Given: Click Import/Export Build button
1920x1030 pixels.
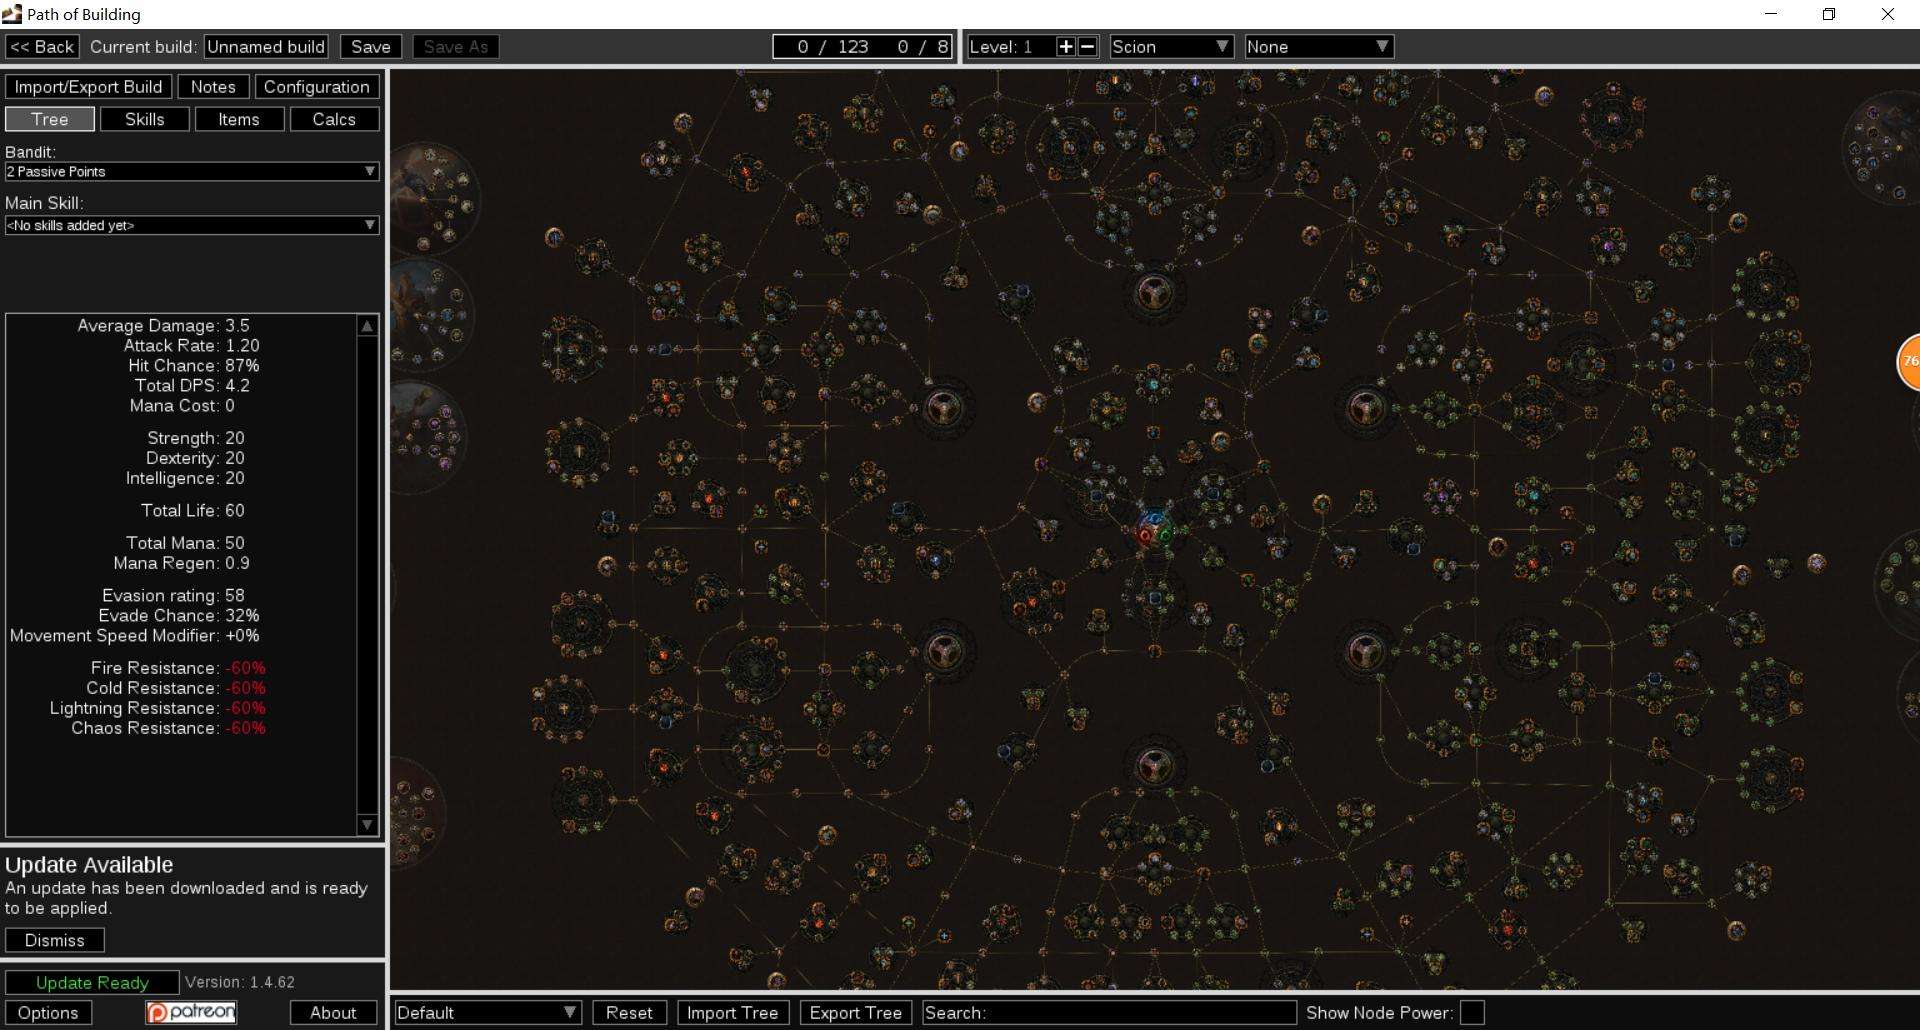Looking at the screenshot, I should 88,87.
